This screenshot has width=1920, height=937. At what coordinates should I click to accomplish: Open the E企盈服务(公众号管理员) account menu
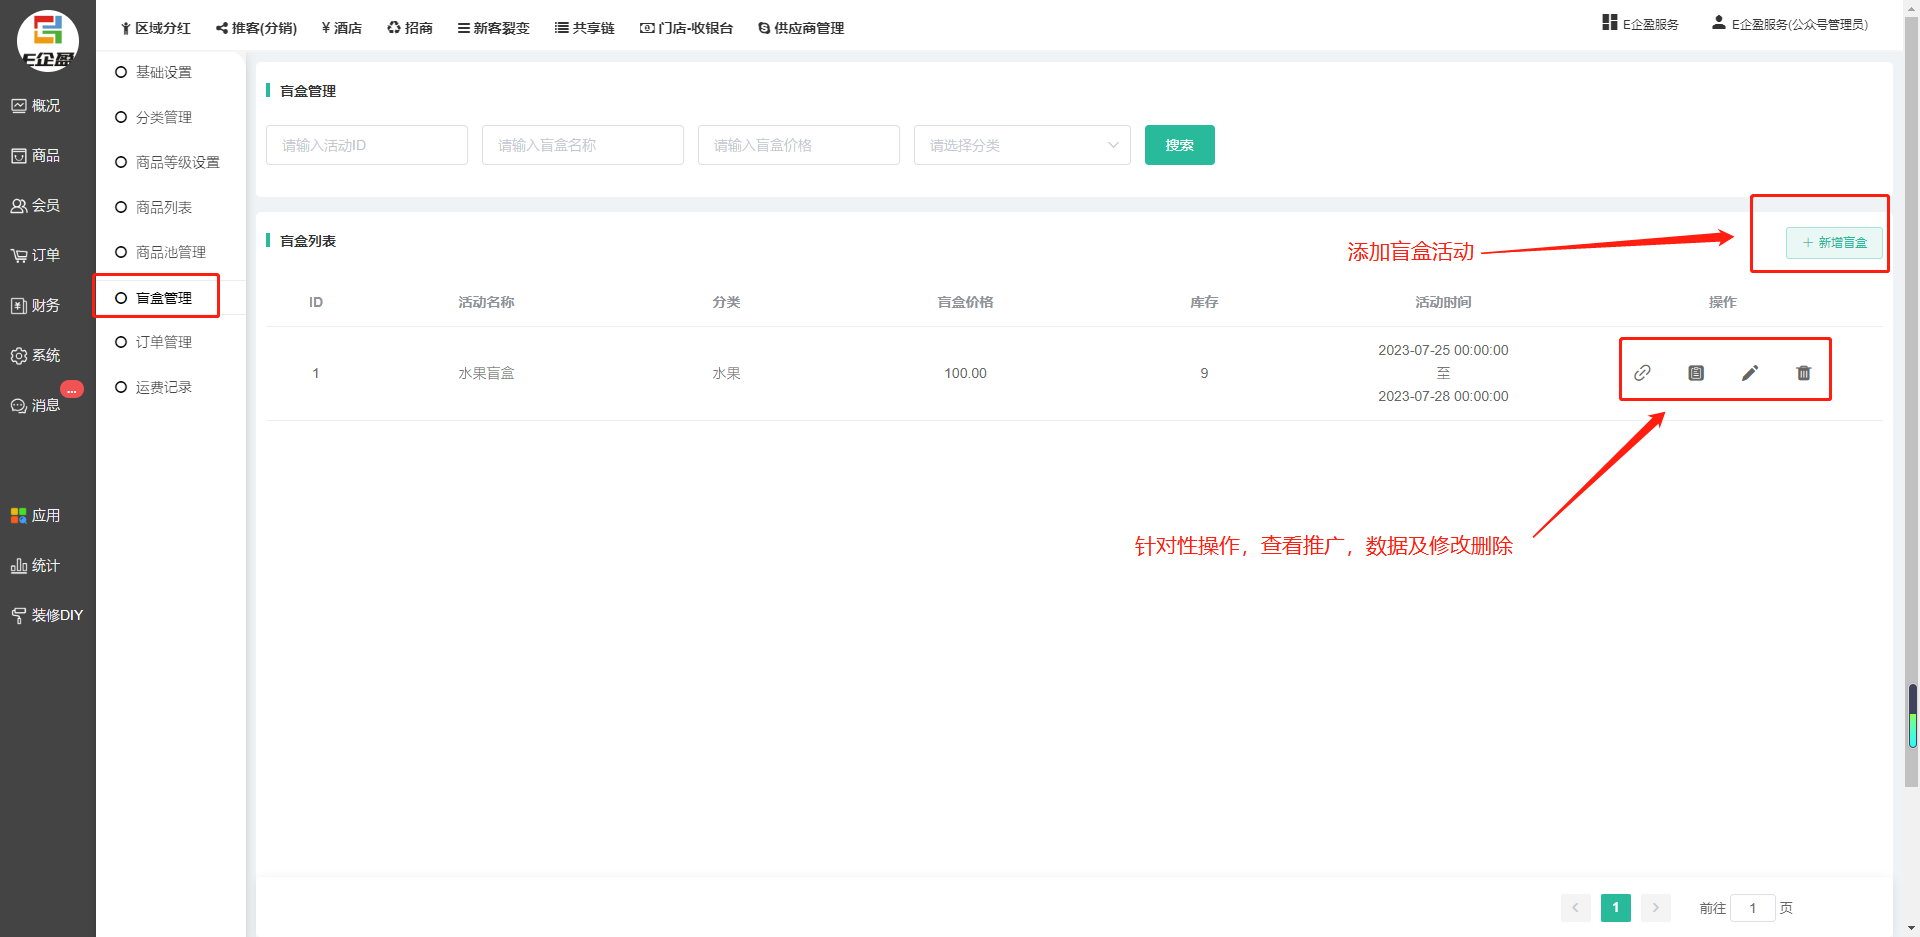[x=1790, y=24]
